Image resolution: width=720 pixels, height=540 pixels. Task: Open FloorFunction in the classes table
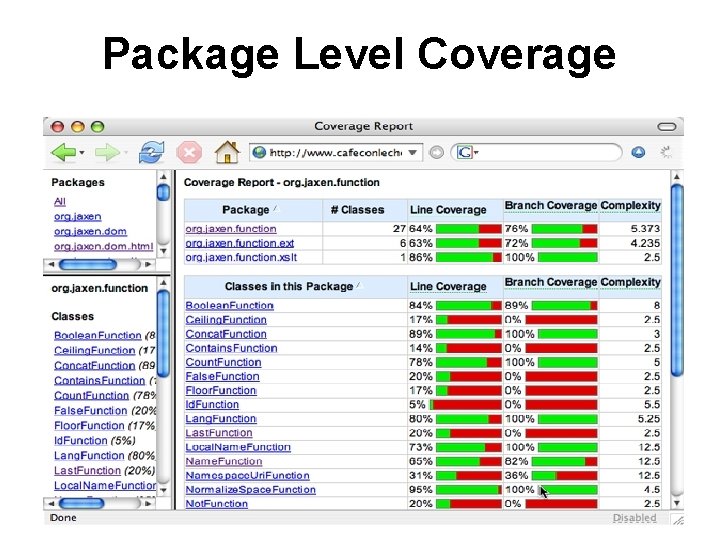221,391
